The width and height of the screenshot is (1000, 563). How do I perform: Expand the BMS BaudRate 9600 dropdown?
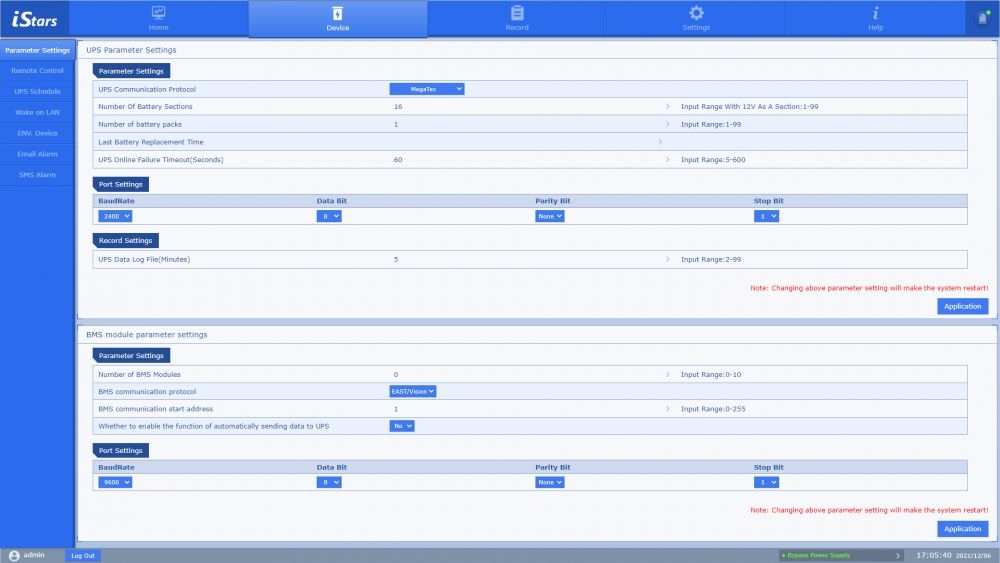(115, 482)
